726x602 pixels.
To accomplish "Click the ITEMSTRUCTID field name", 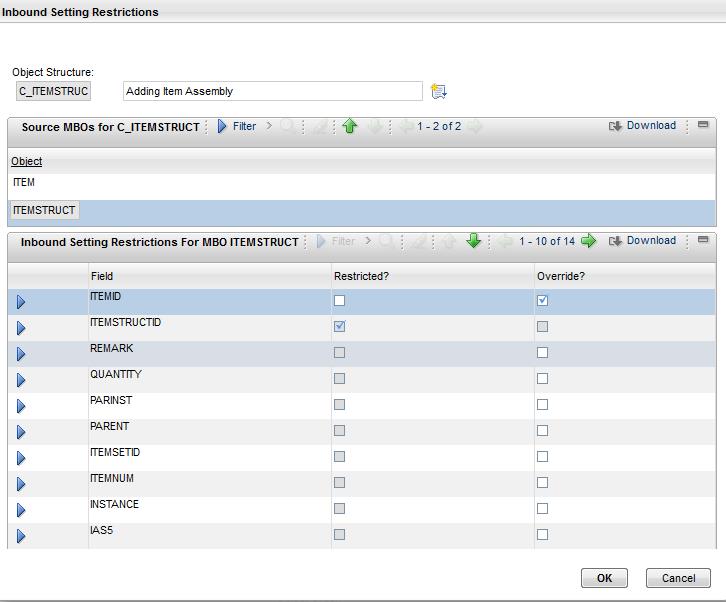I will coord(125,322).
